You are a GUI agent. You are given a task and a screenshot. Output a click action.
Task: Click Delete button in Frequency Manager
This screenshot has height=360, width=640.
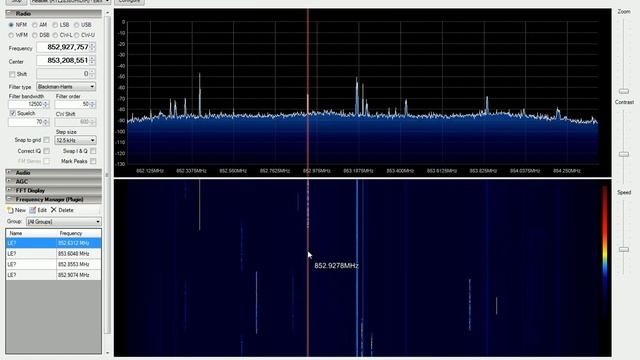tap(62, 210)
